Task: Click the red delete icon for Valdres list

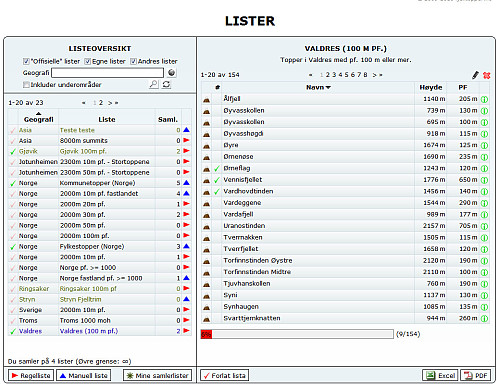Action: coord(486,75)
